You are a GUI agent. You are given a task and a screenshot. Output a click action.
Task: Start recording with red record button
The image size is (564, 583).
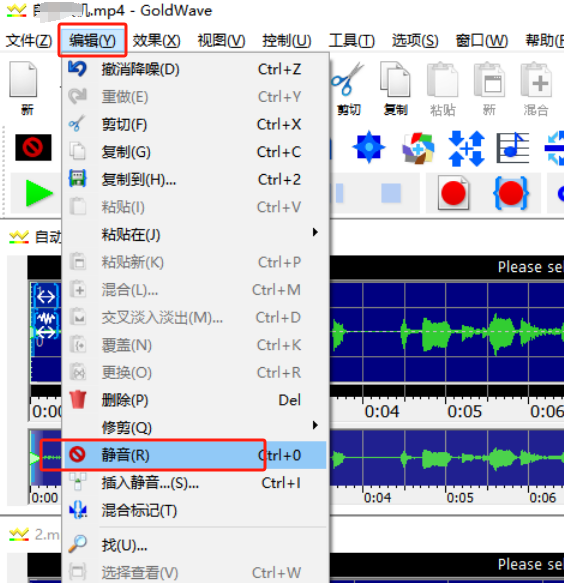[x=453, y=193]
